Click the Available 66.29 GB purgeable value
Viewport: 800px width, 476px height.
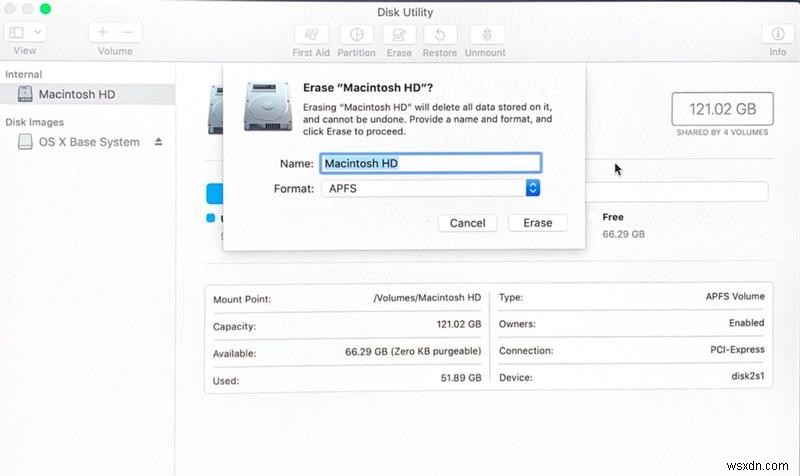pos(413,351)
